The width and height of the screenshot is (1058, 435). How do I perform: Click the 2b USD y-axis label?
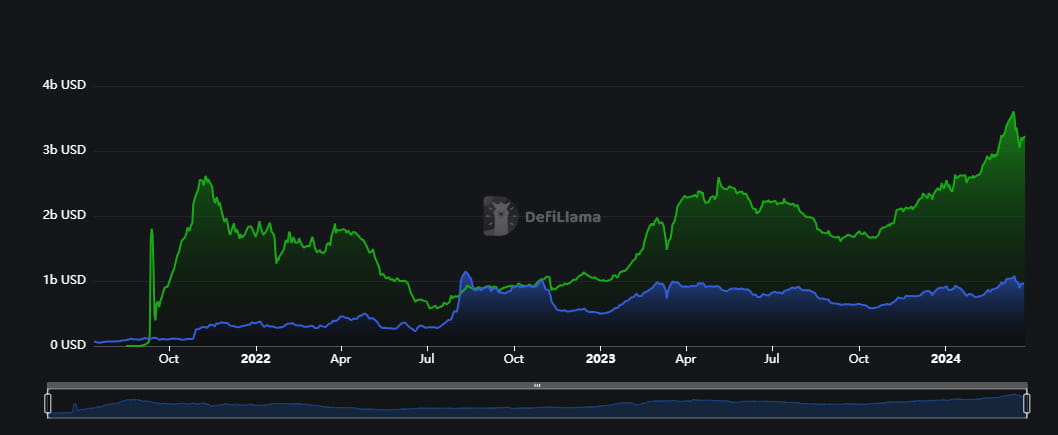click(x=64, y=215)
